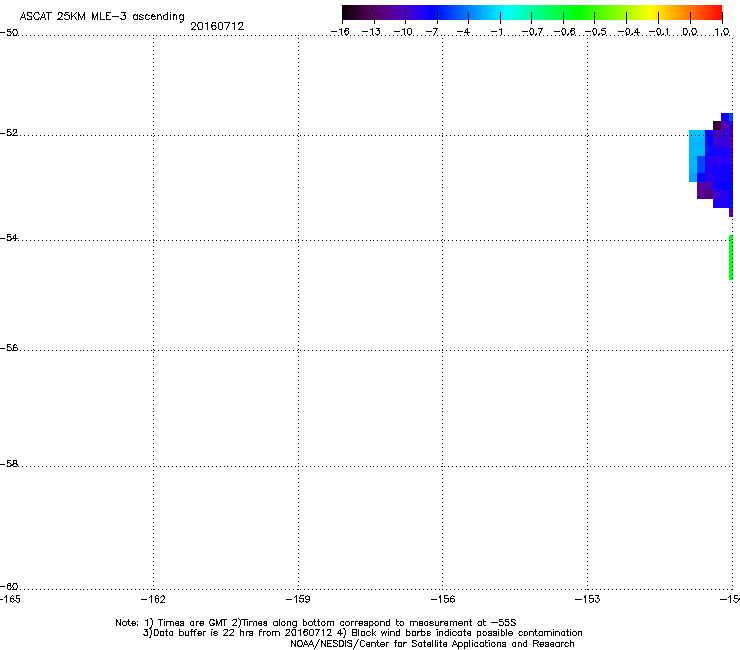
Task: Click the -52 latitude axis label
Action: pyautogui.click(x=9, y=133)
